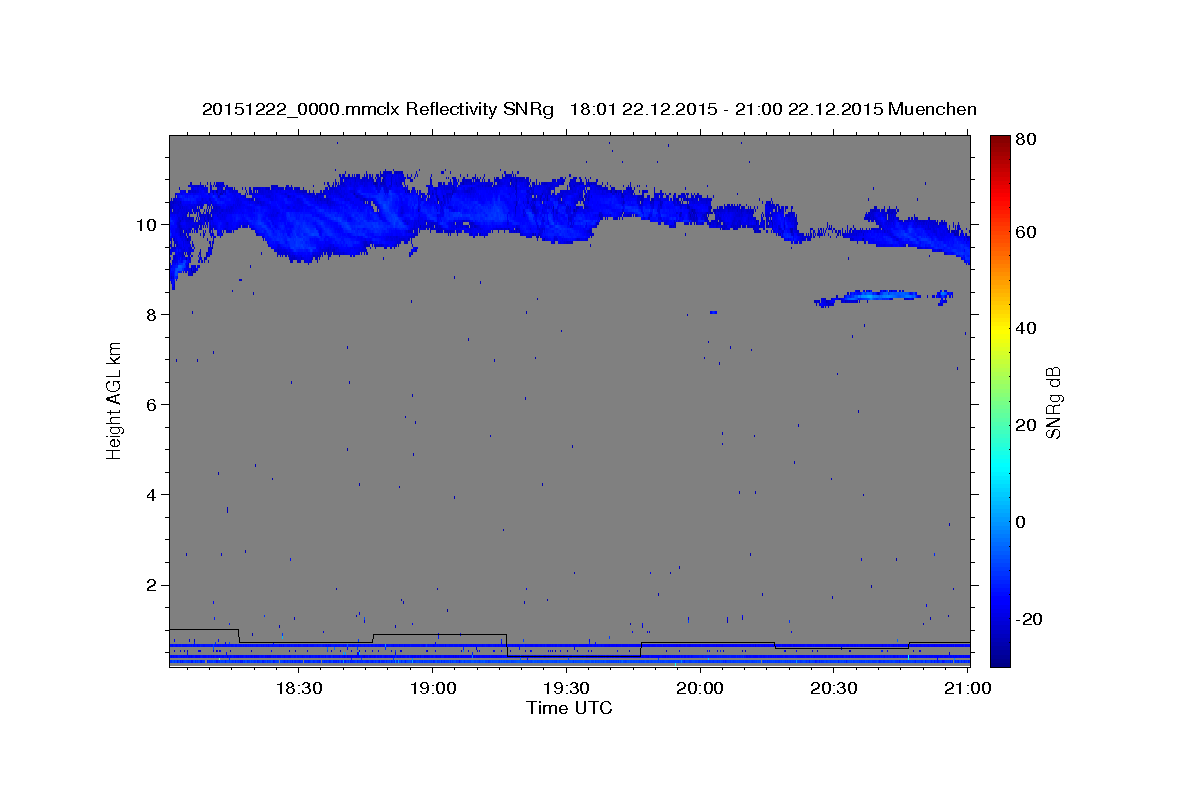Click the yellow section of the colorbar
1200x800 pixels.
[1000, 329]
